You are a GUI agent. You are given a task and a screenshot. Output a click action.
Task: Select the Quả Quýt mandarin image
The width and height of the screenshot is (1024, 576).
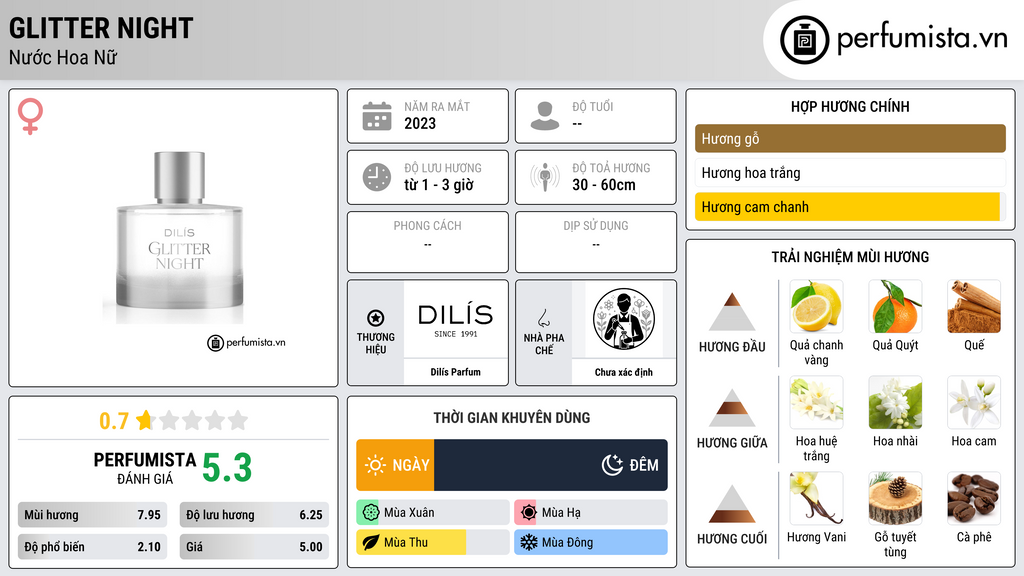[x=895, y=306]
